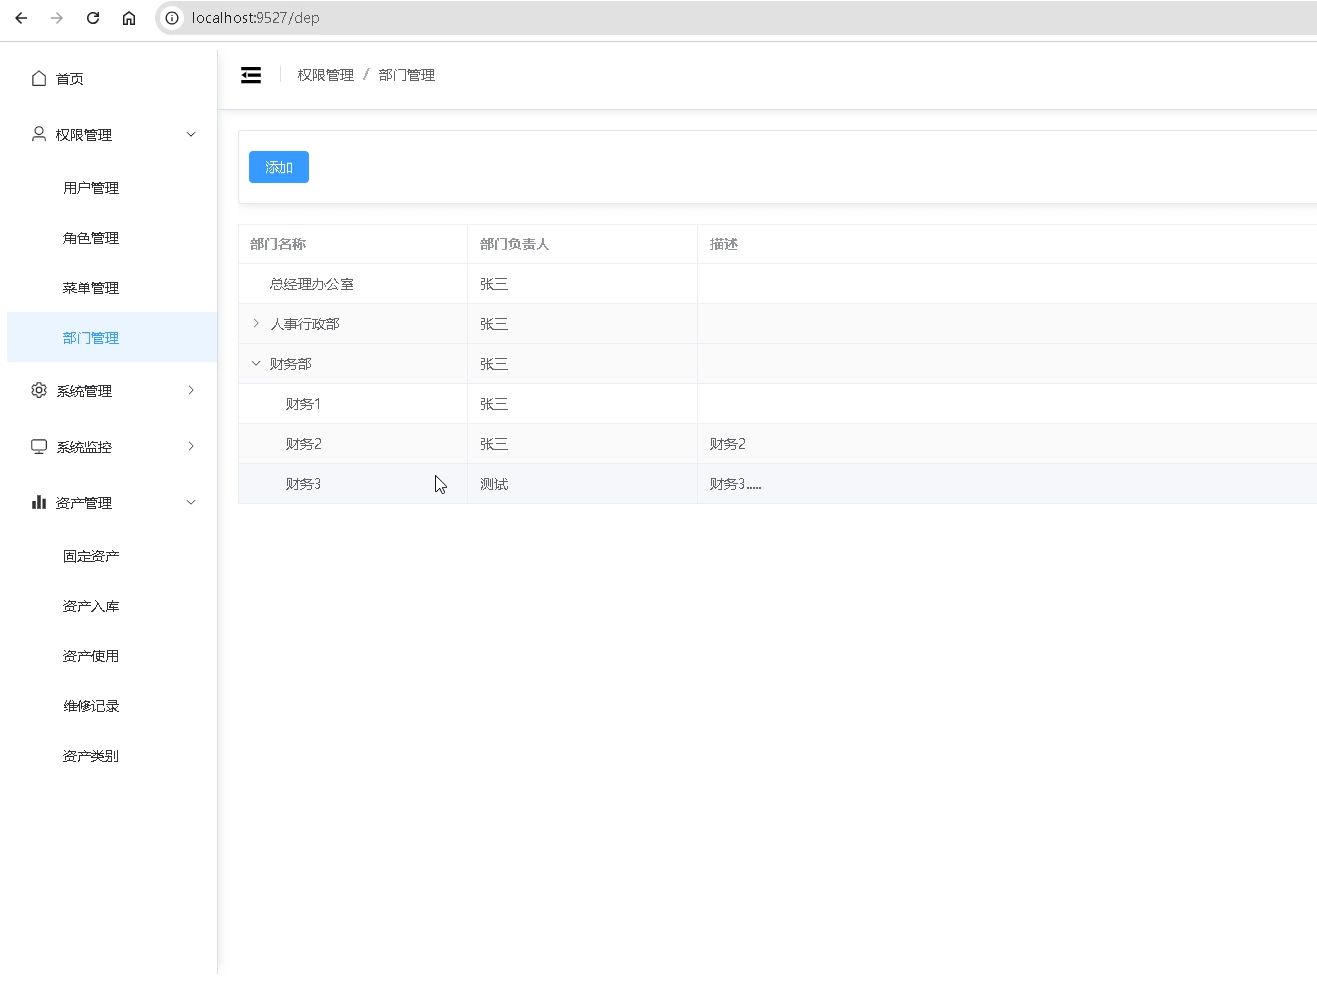Select the 财务3 department name cell
Image resolution: width=1317 pixels, height=988 pixels.
tap(353, 484)
